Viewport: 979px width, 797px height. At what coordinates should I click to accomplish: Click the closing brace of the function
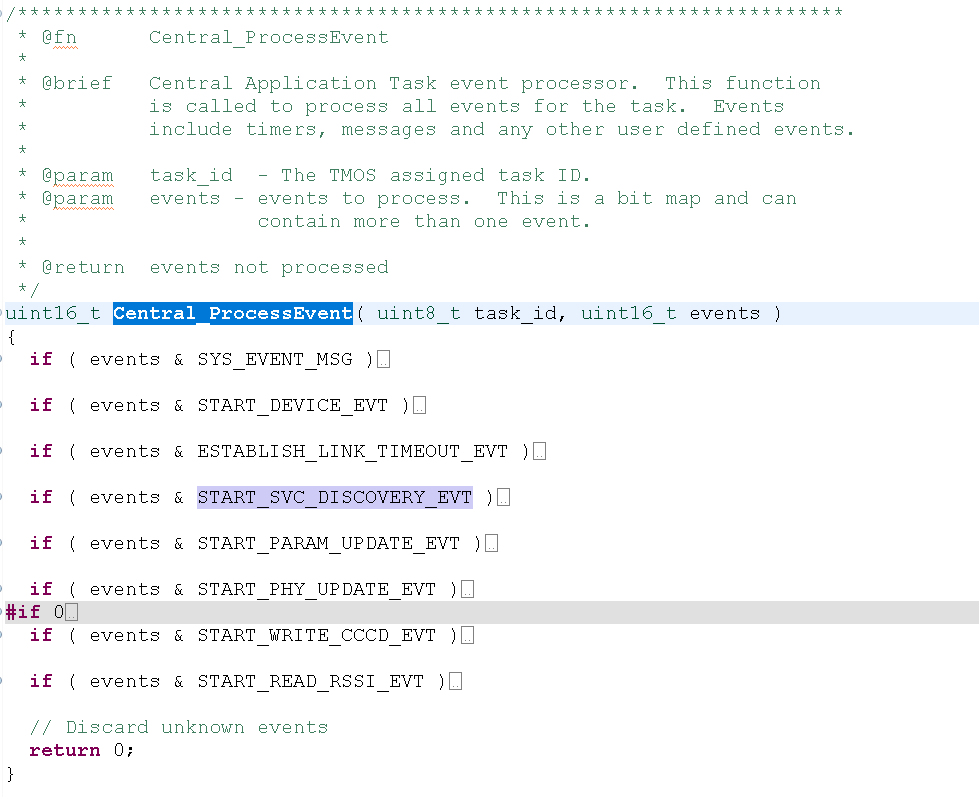10,774
